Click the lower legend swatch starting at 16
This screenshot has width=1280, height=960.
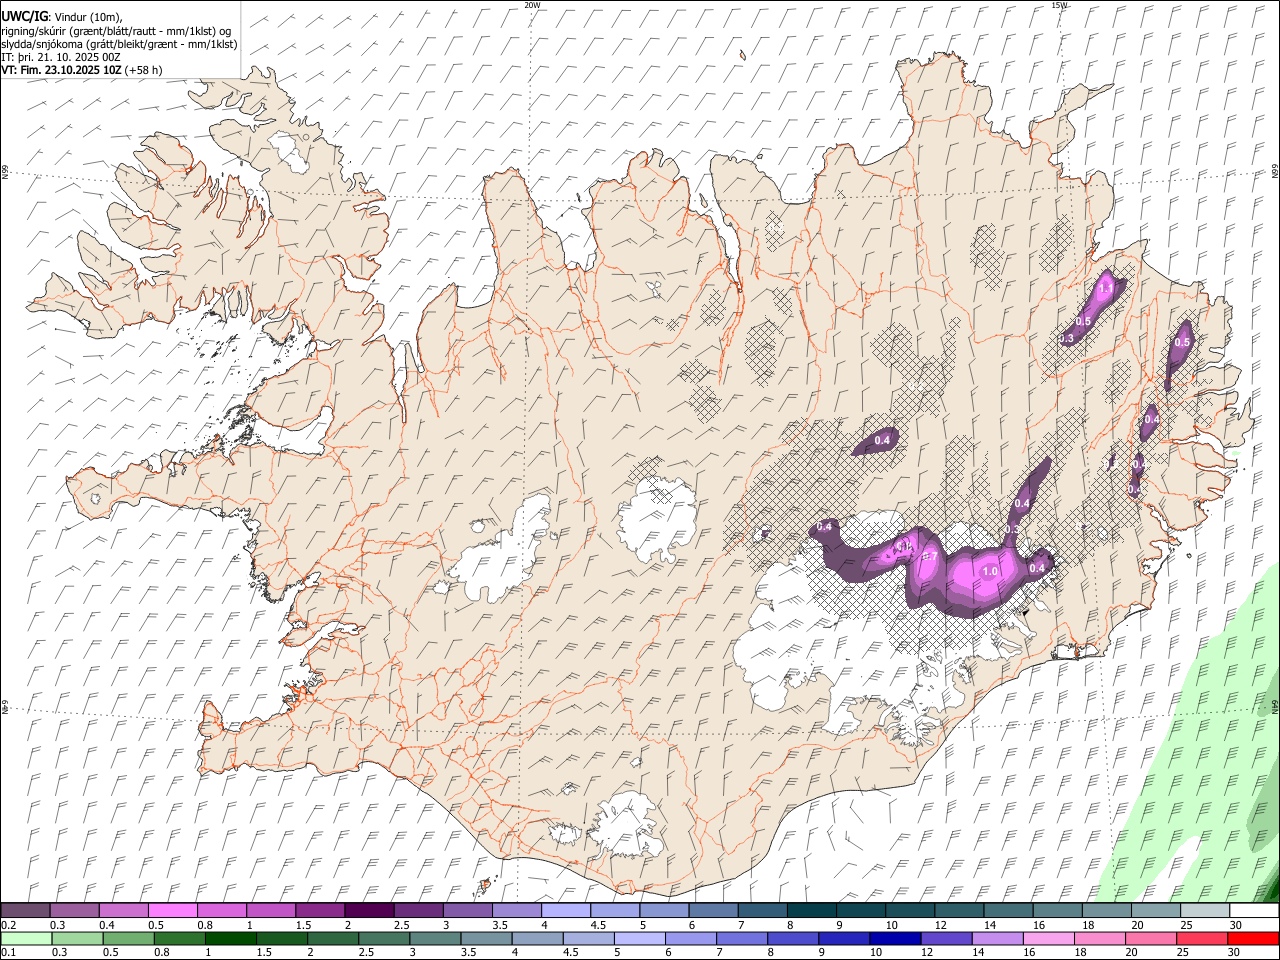click(1049, 938)
